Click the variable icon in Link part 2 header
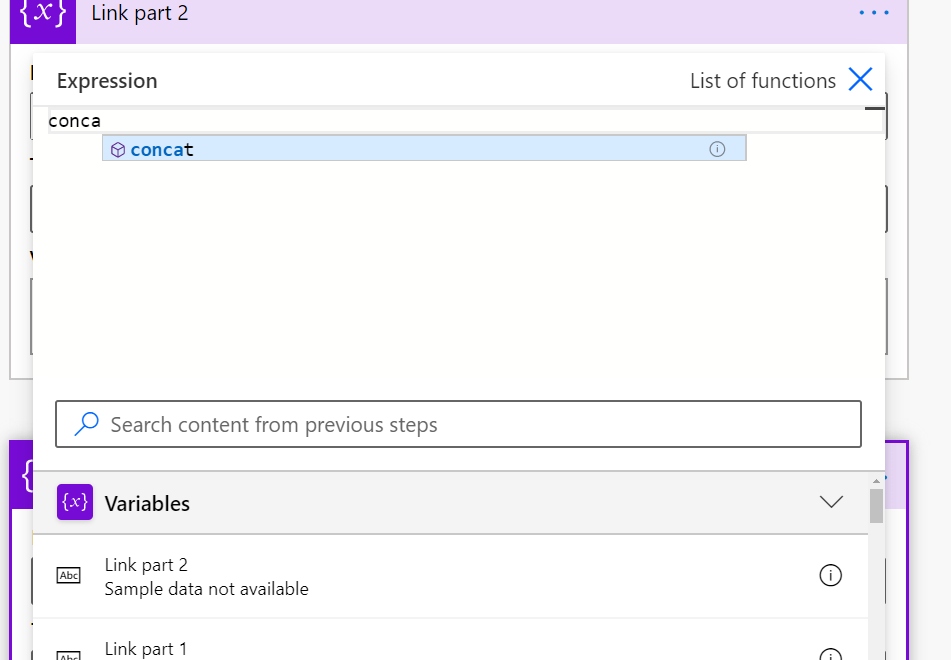The height and width of the screenshot is (660, 951). click(43, 17)
